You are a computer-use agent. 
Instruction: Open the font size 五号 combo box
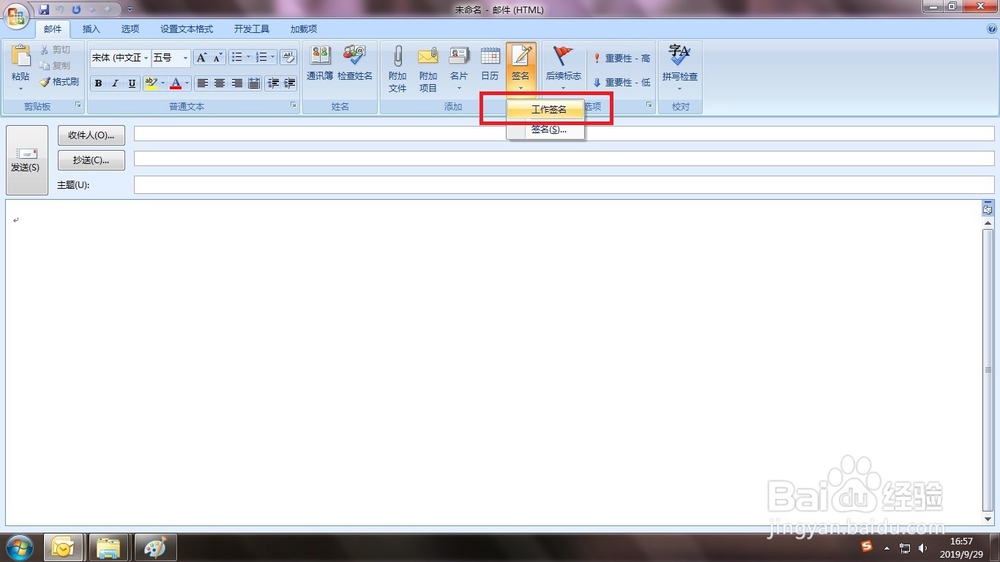pos(170,57)
